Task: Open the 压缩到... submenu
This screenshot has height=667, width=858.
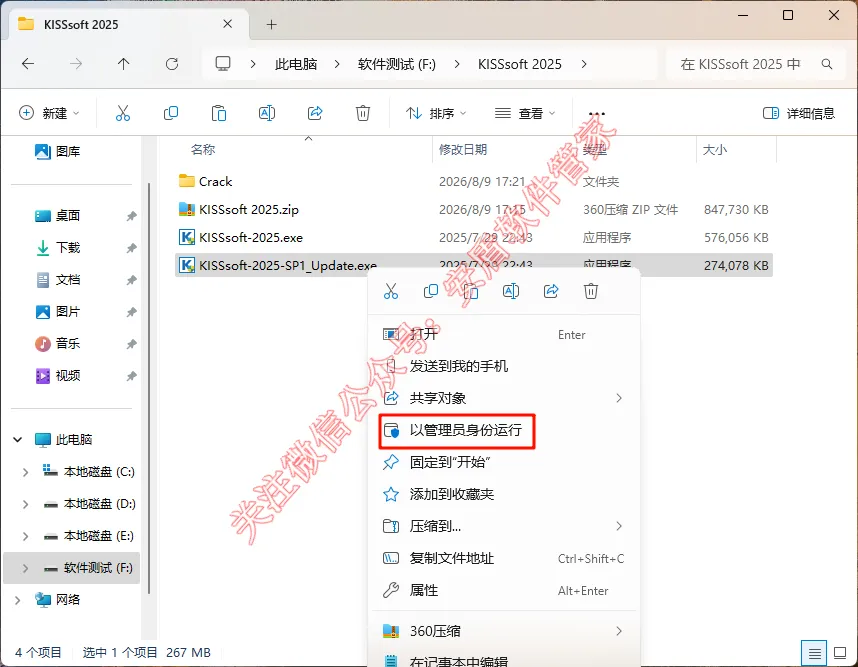Action: tap(503, 526)
